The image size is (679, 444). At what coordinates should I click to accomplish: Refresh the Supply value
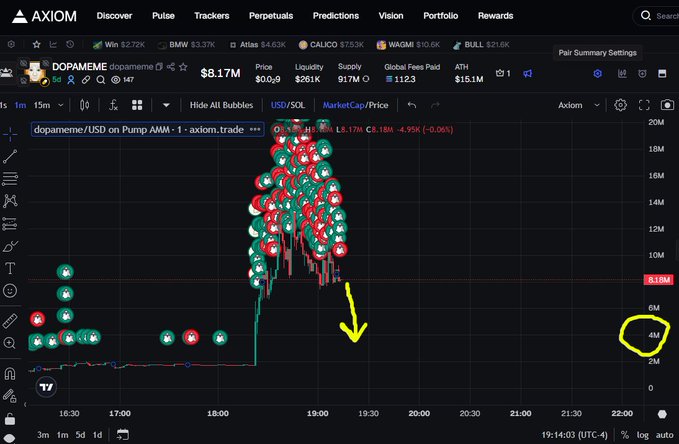click(366, 79)
